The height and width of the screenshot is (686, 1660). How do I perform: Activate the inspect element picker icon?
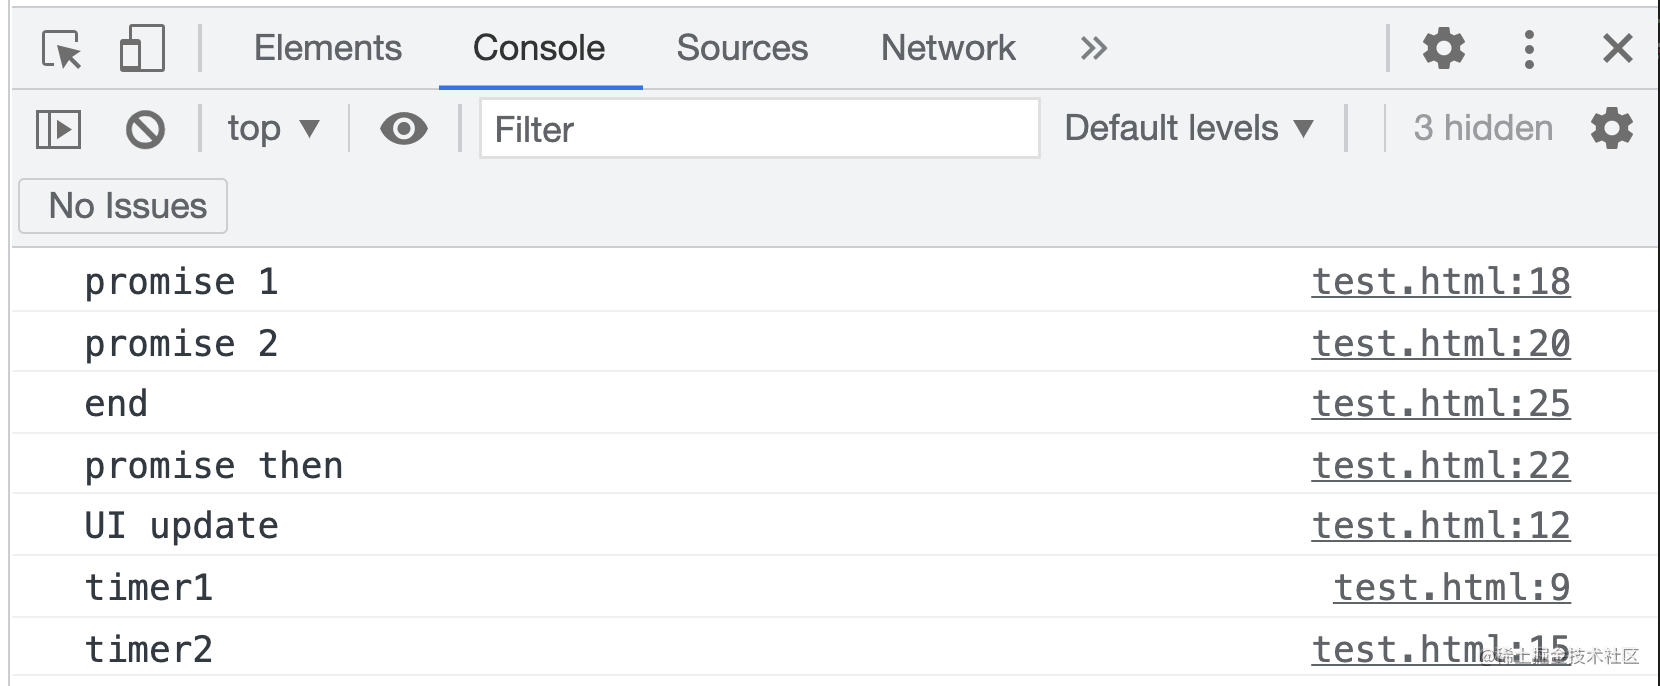click(x=62, y=48)
